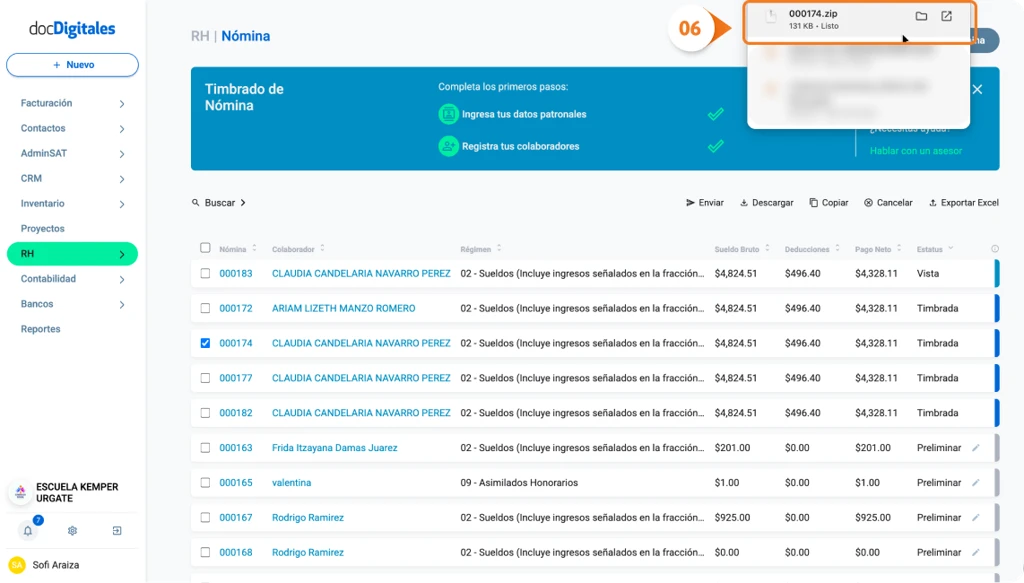This screenshot has height=583, width=1024.
Task: Click the Sofi Araiza avatar
Action: (17, 565)
